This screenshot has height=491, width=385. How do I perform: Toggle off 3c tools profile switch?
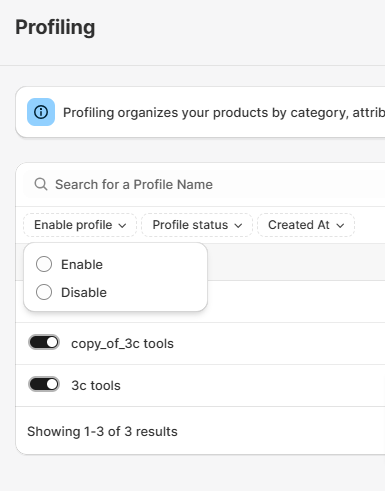pos(44,384)
